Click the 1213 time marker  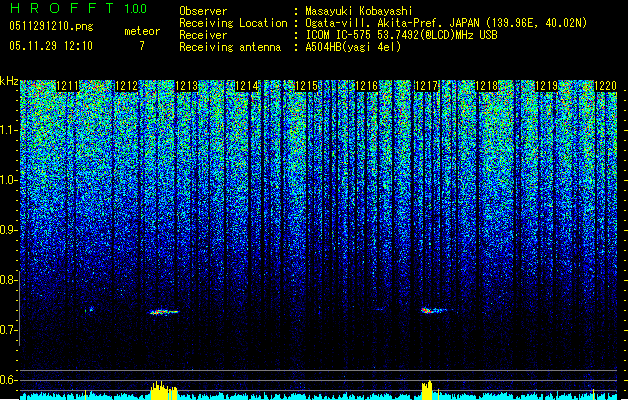(x=187, y=86)
